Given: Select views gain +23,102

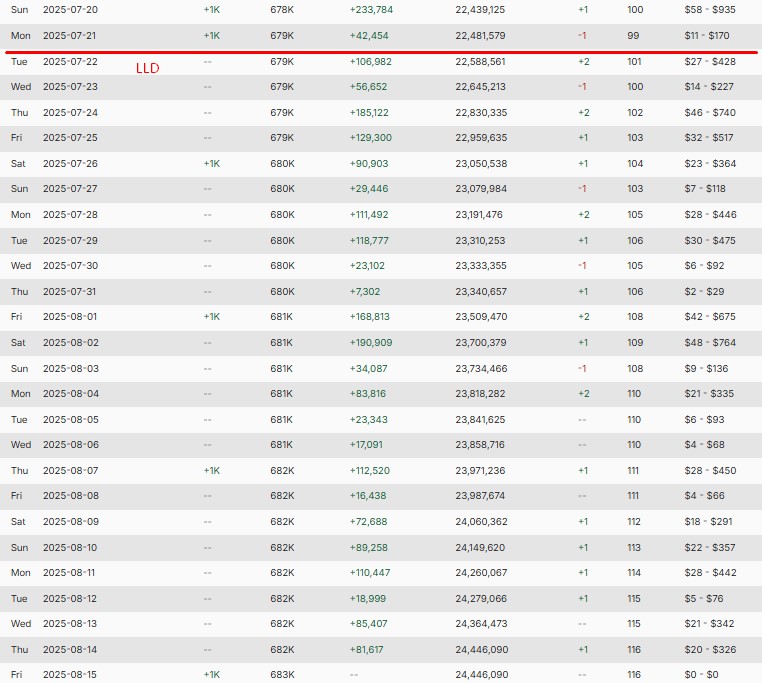Looking at the screenshot, I should pos(367,265).
